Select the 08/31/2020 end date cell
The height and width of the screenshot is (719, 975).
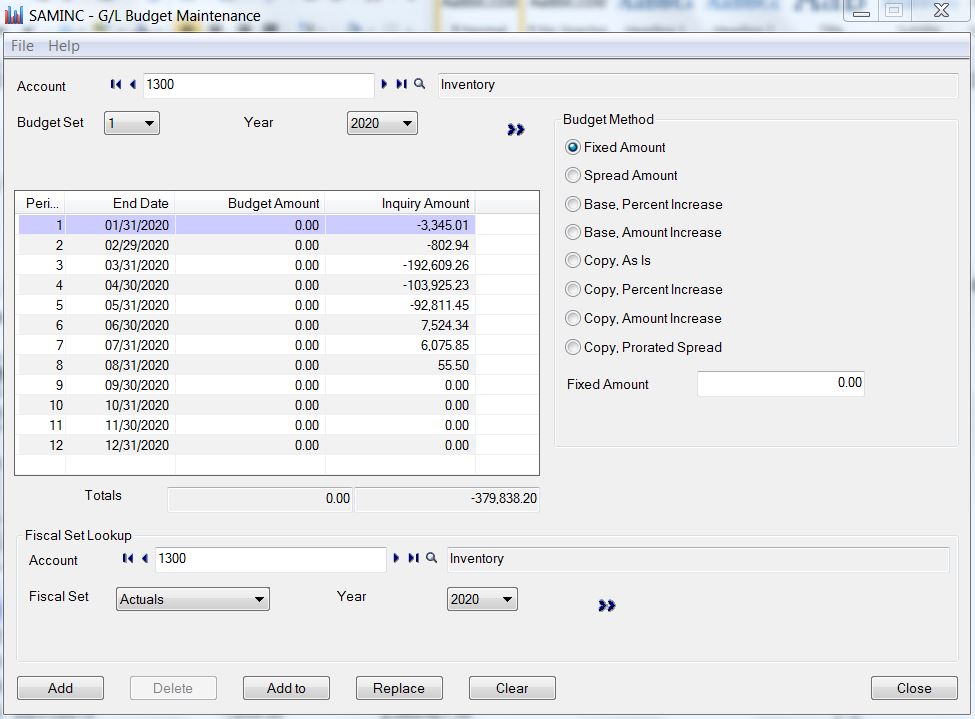click(x=121, y=365)
